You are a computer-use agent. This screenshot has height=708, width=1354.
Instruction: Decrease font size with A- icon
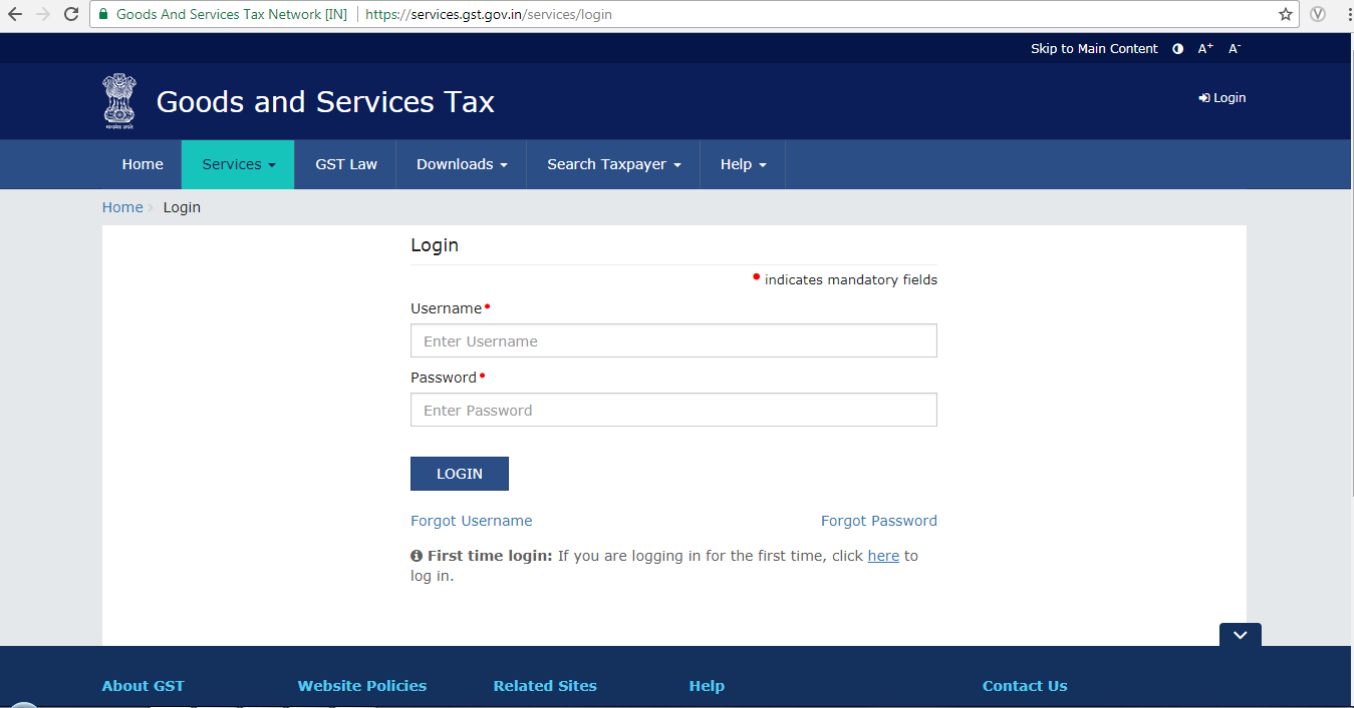pos(1234,48)
